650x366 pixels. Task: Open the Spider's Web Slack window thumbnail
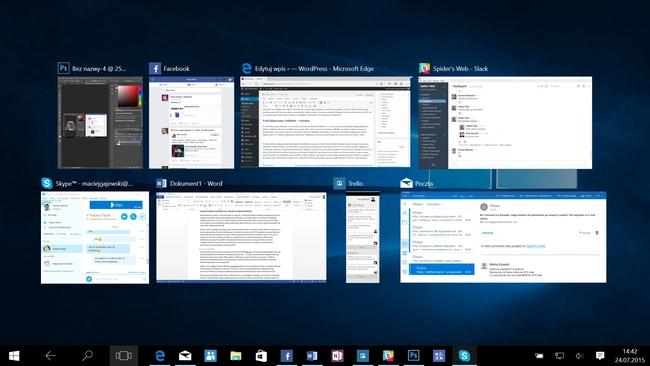click(x=505, y=122)
